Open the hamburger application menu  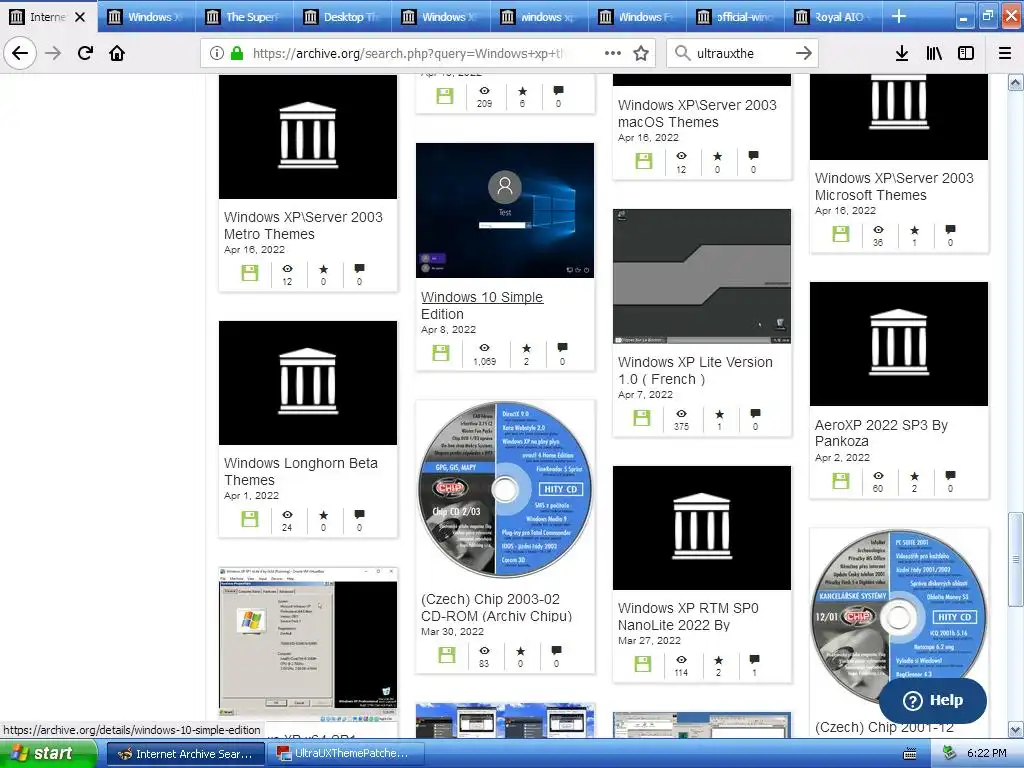tap(1005, 53)
